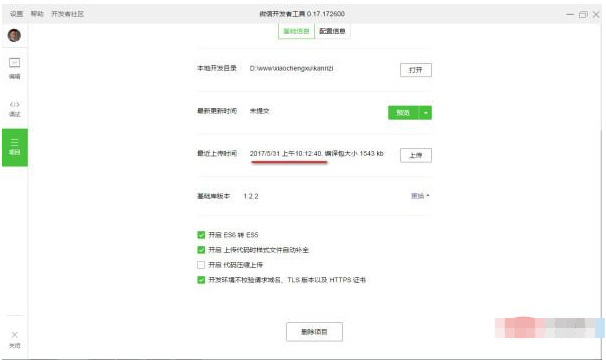Viewport: 606px width, 363px height.
Task: Click the upload time text 2017/5/31
Action: (x=265, y=153)
